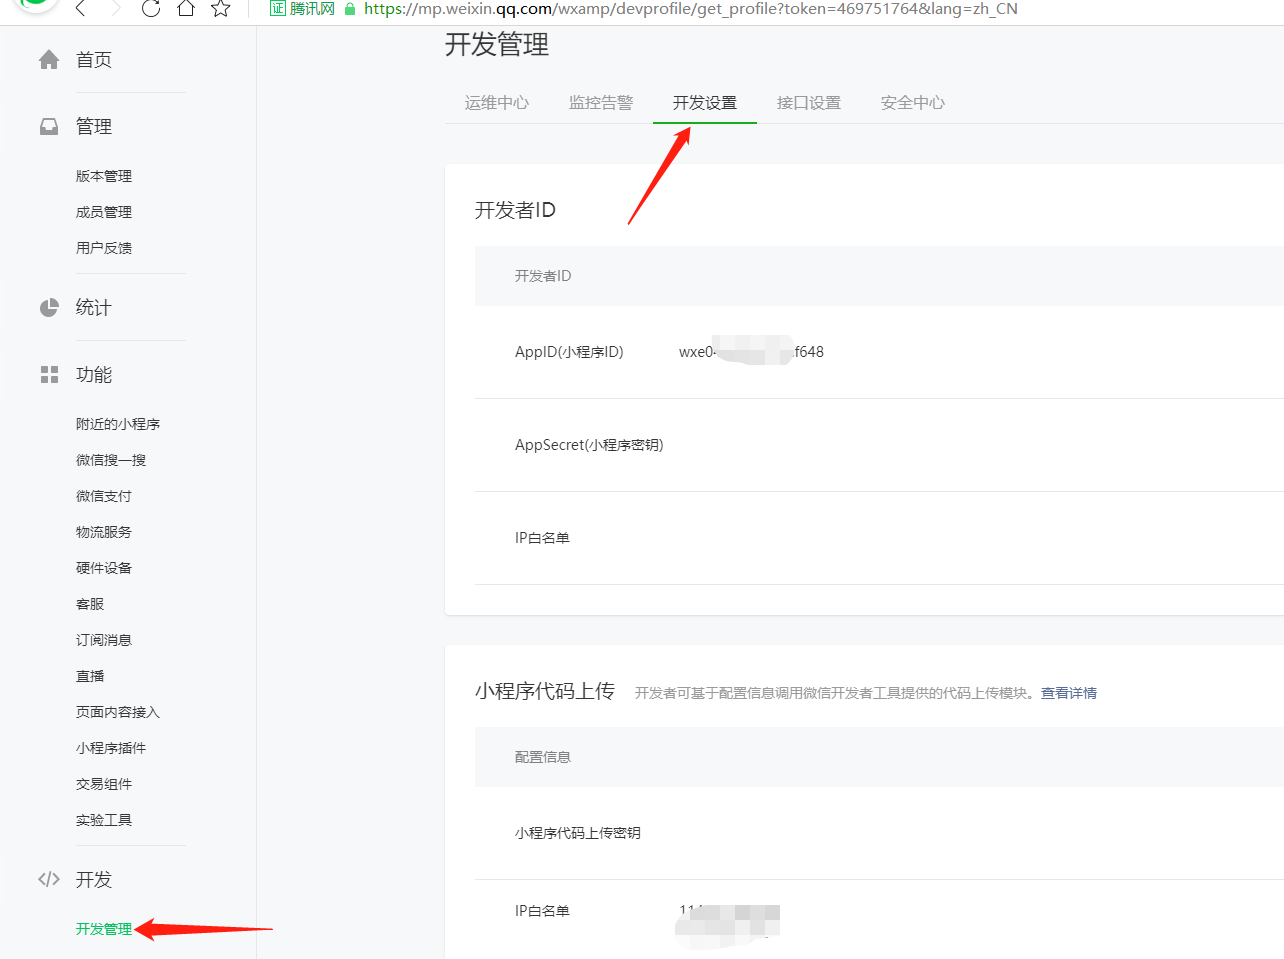Open 硬件设备 in sidebar
The image size is (1284, 959).
coord(104,568)
